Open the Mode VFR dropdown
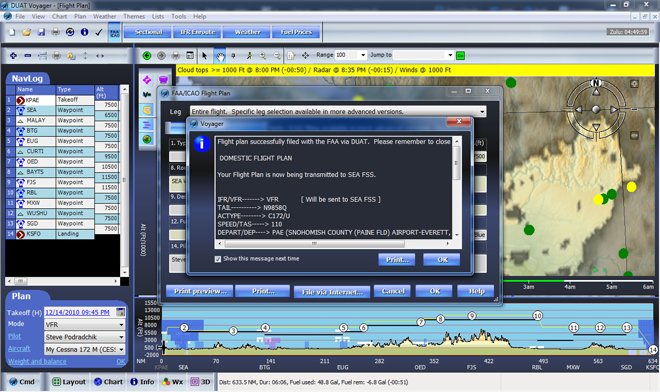The width and height of the screenshot is (660, 392). [x=121, y=325]
